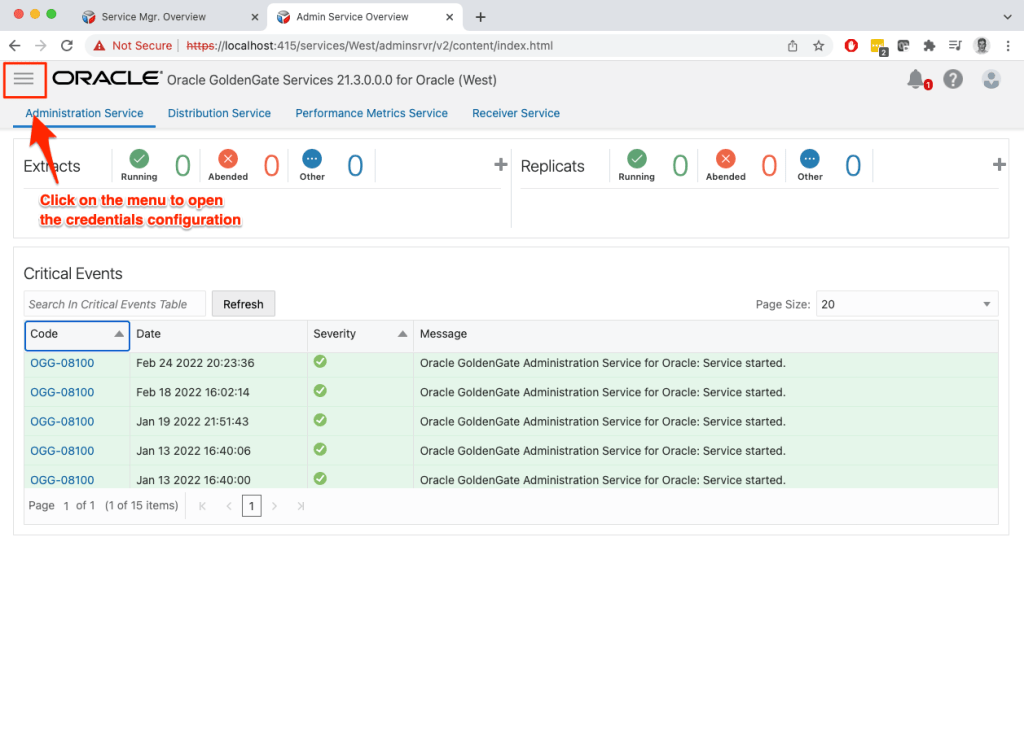Viewport: 1024px width, 738px height.
Task: Sort table by Severity column arrow
Action: (x=402, y=334)
